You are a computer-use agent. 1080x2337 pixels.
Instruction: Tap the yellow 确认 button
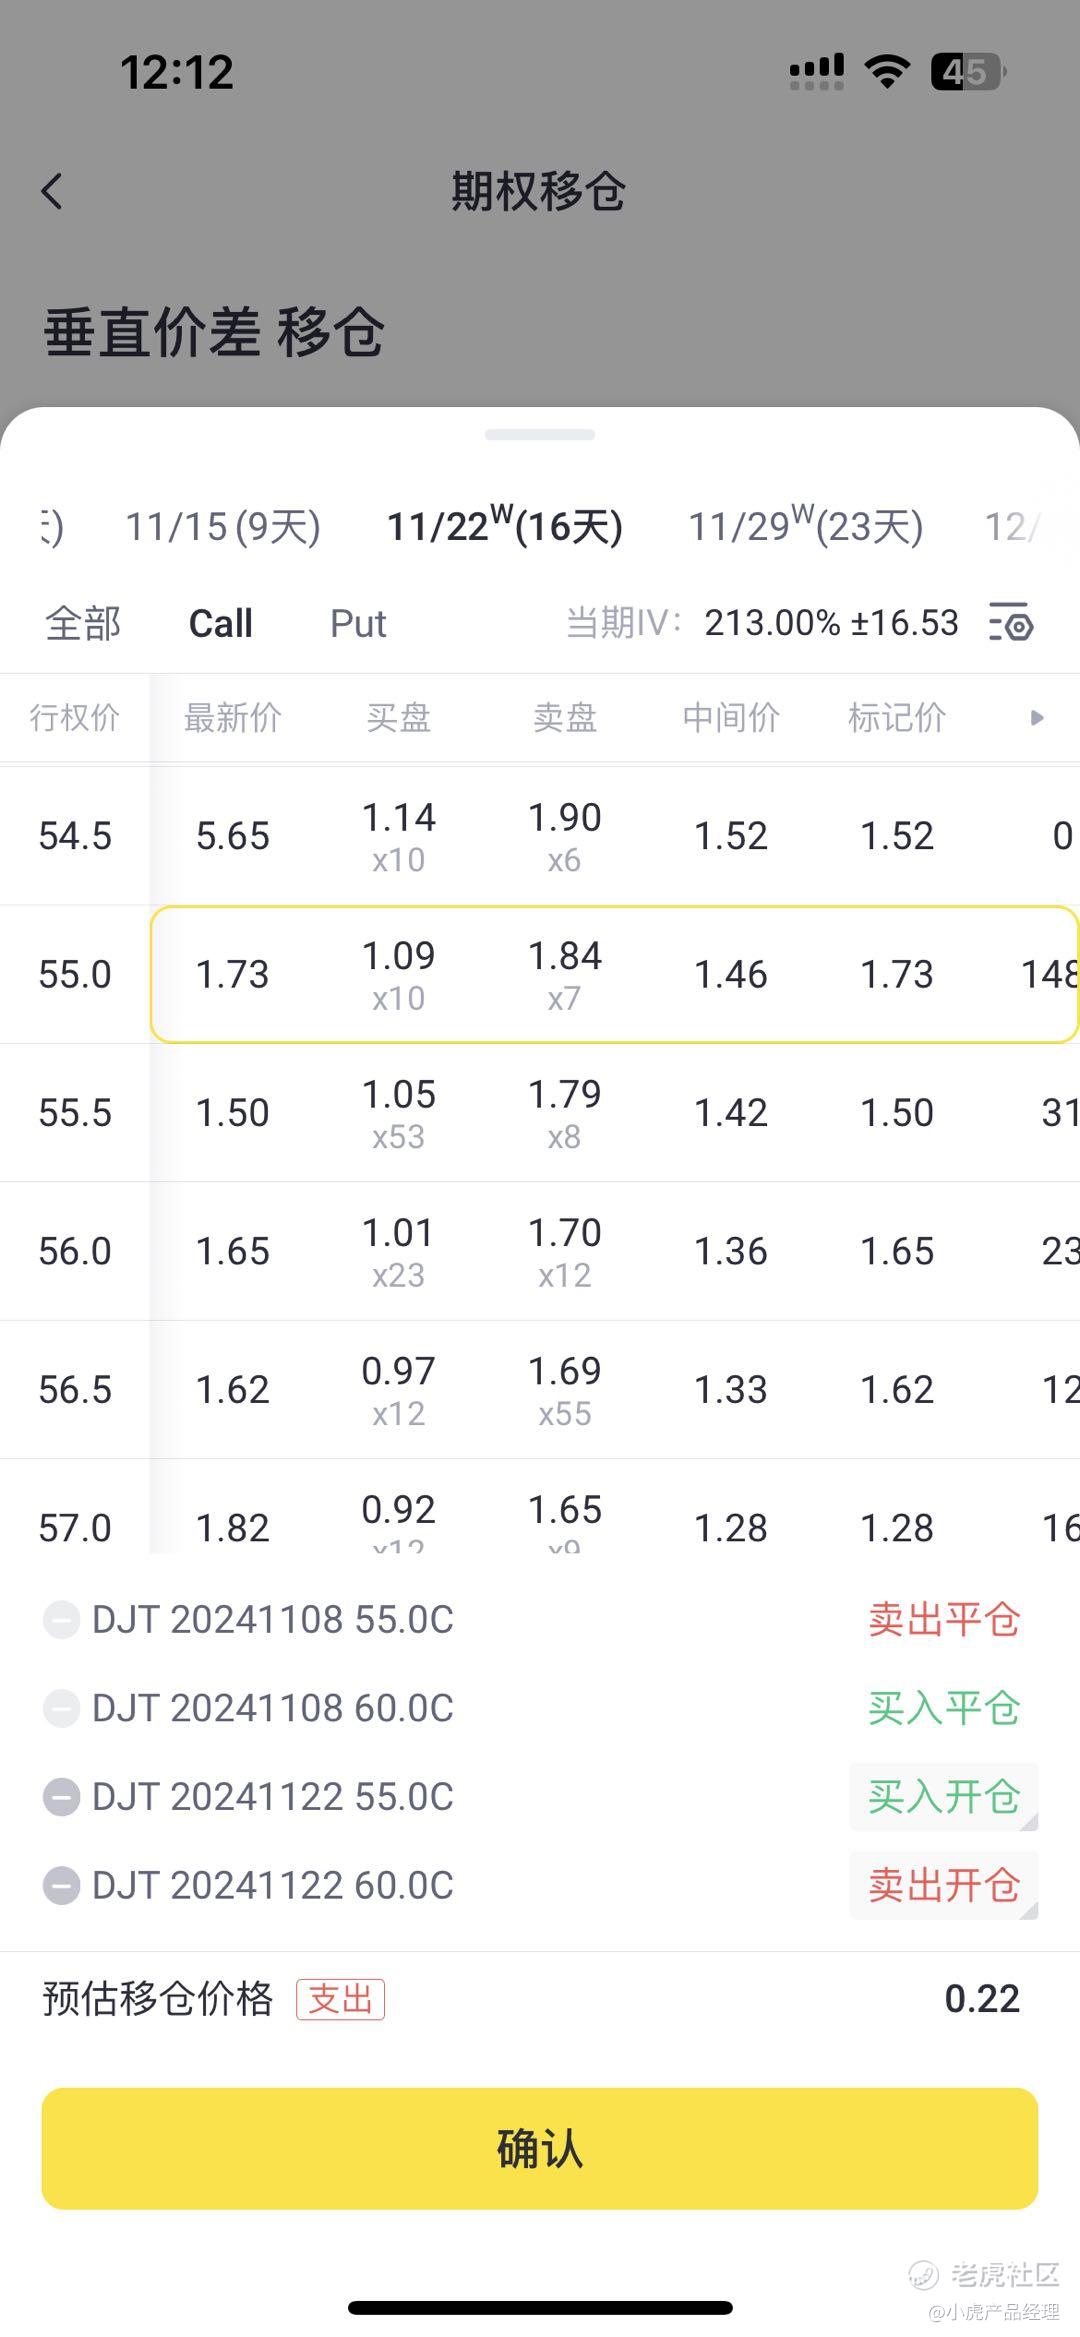(x=540, y=2149)
